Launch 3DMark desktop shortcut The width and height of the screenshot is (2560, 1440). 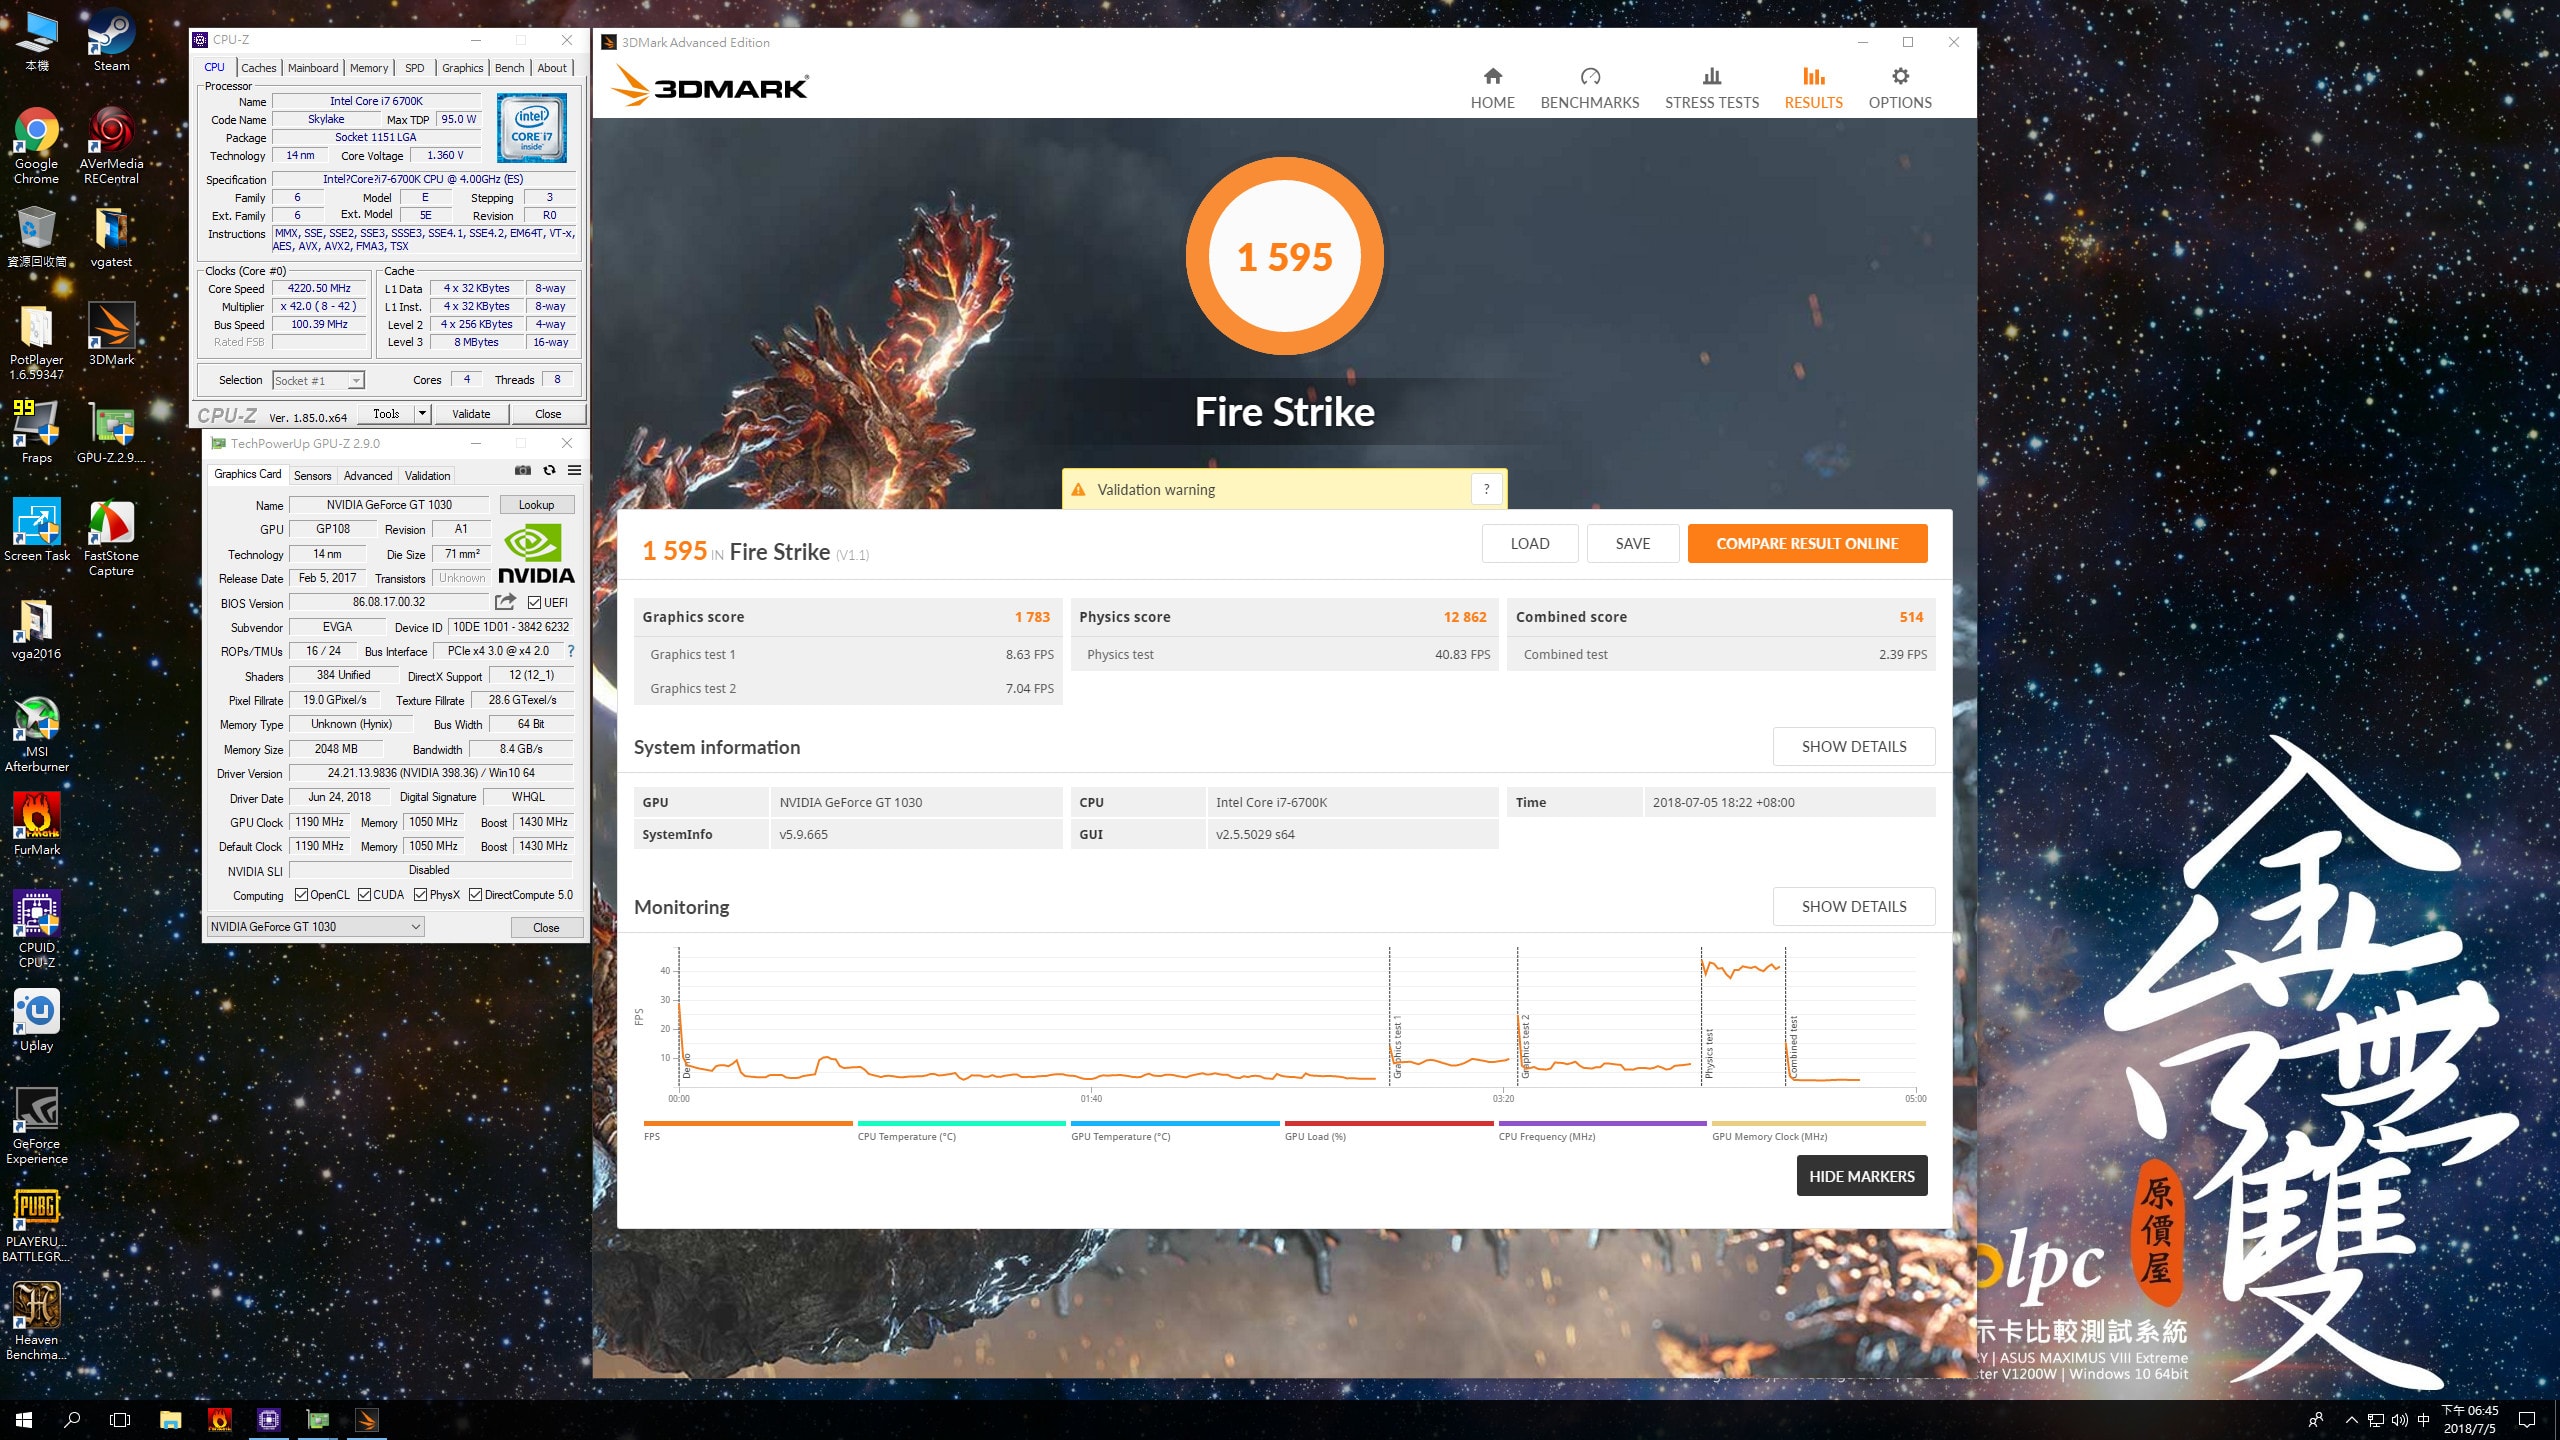click(x=111, y=333)
